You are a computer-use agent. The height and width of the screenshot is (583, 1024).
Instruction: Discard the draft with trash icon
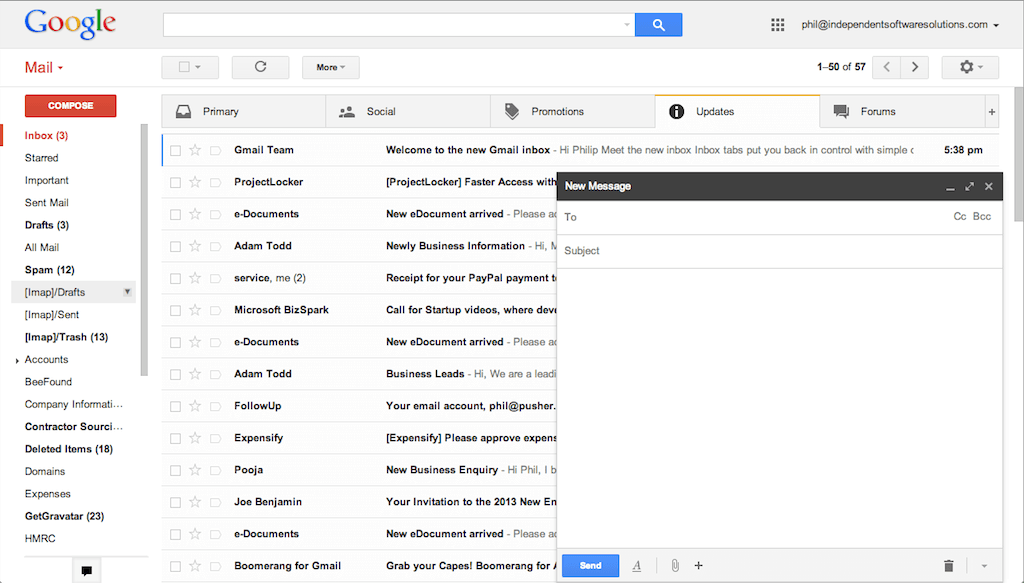949,566
